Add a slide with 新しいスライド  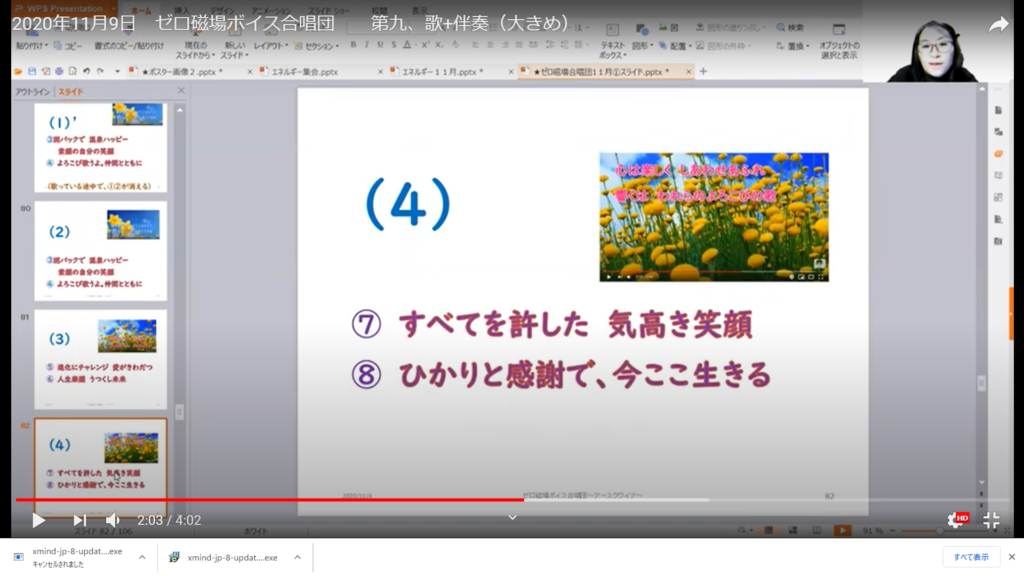(234, 50)
